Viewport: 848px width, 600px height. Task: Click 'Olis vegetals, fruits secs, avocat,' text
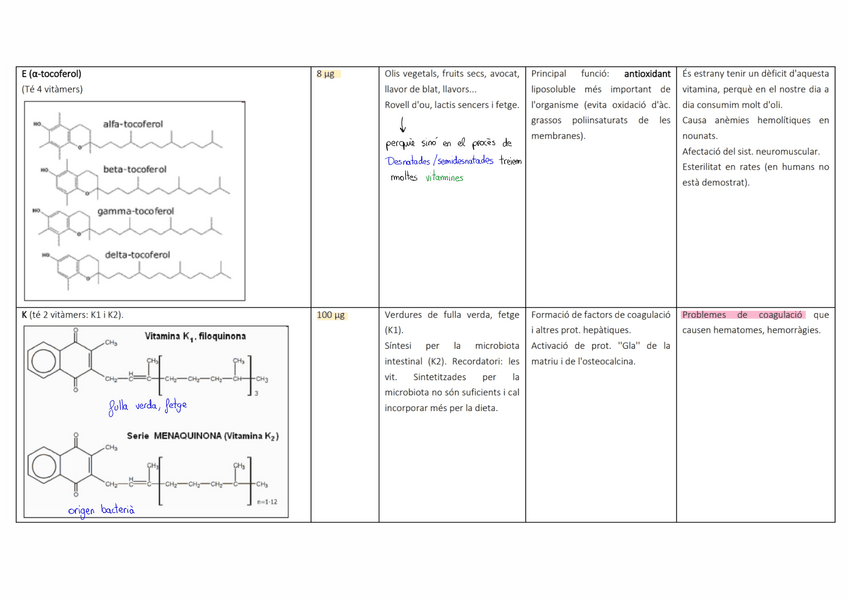[452, 74]
